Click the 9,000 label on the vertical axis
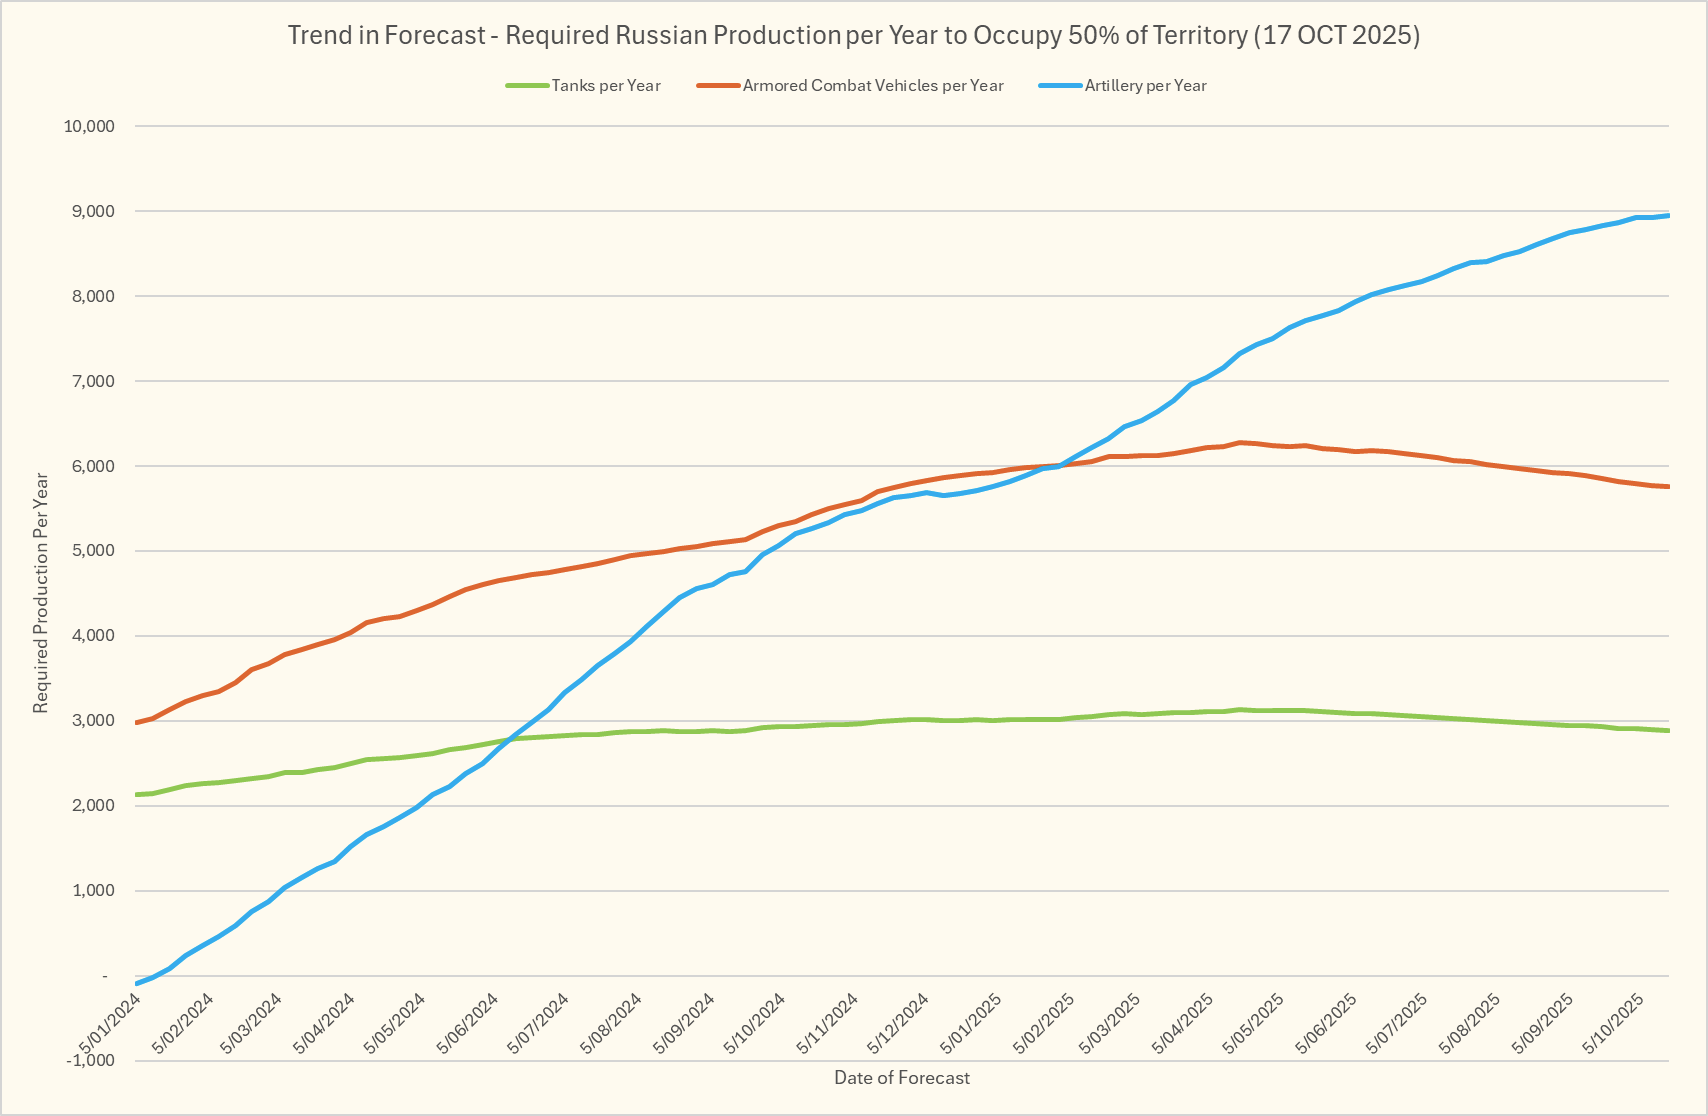1708x1116 pixels. (95, 211)
